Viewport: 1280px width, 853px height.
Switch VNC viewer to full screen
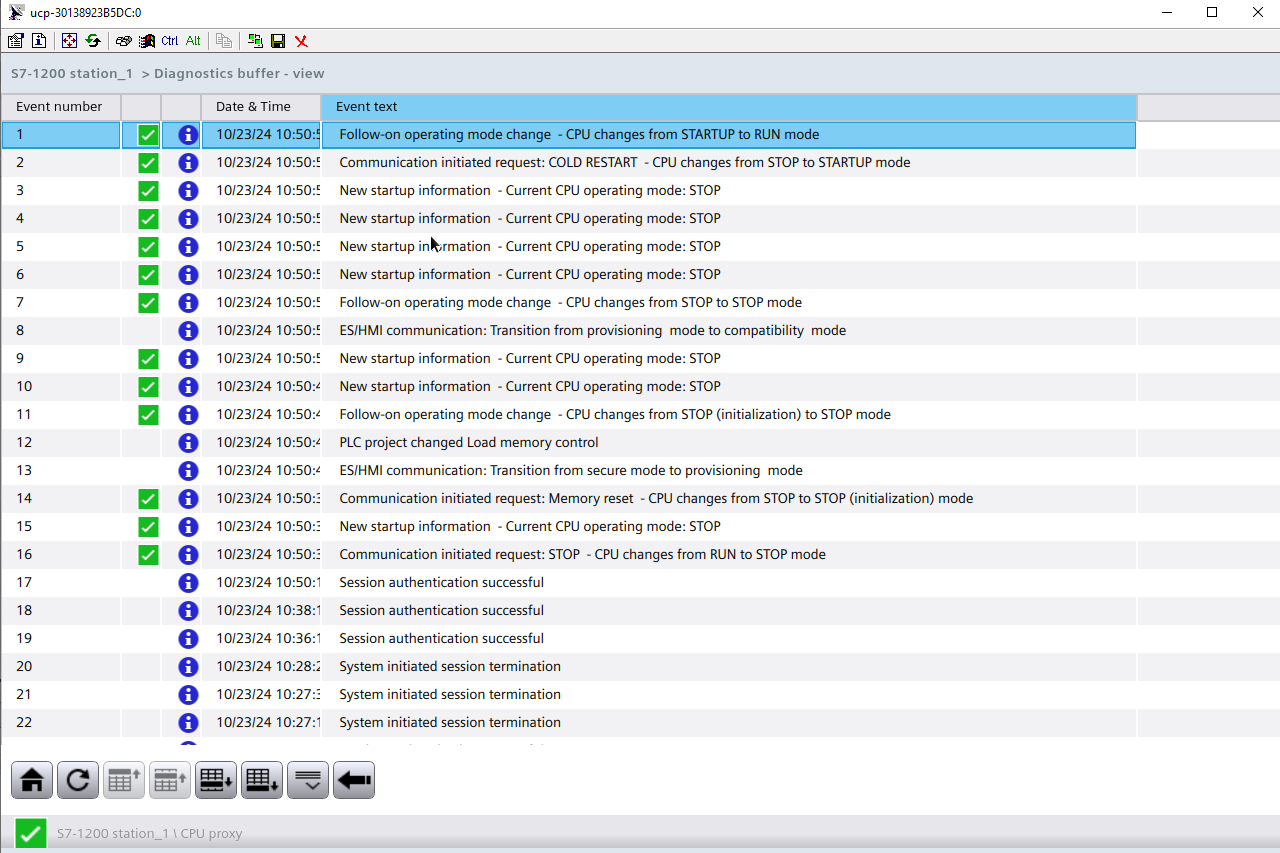coord(69,41)
